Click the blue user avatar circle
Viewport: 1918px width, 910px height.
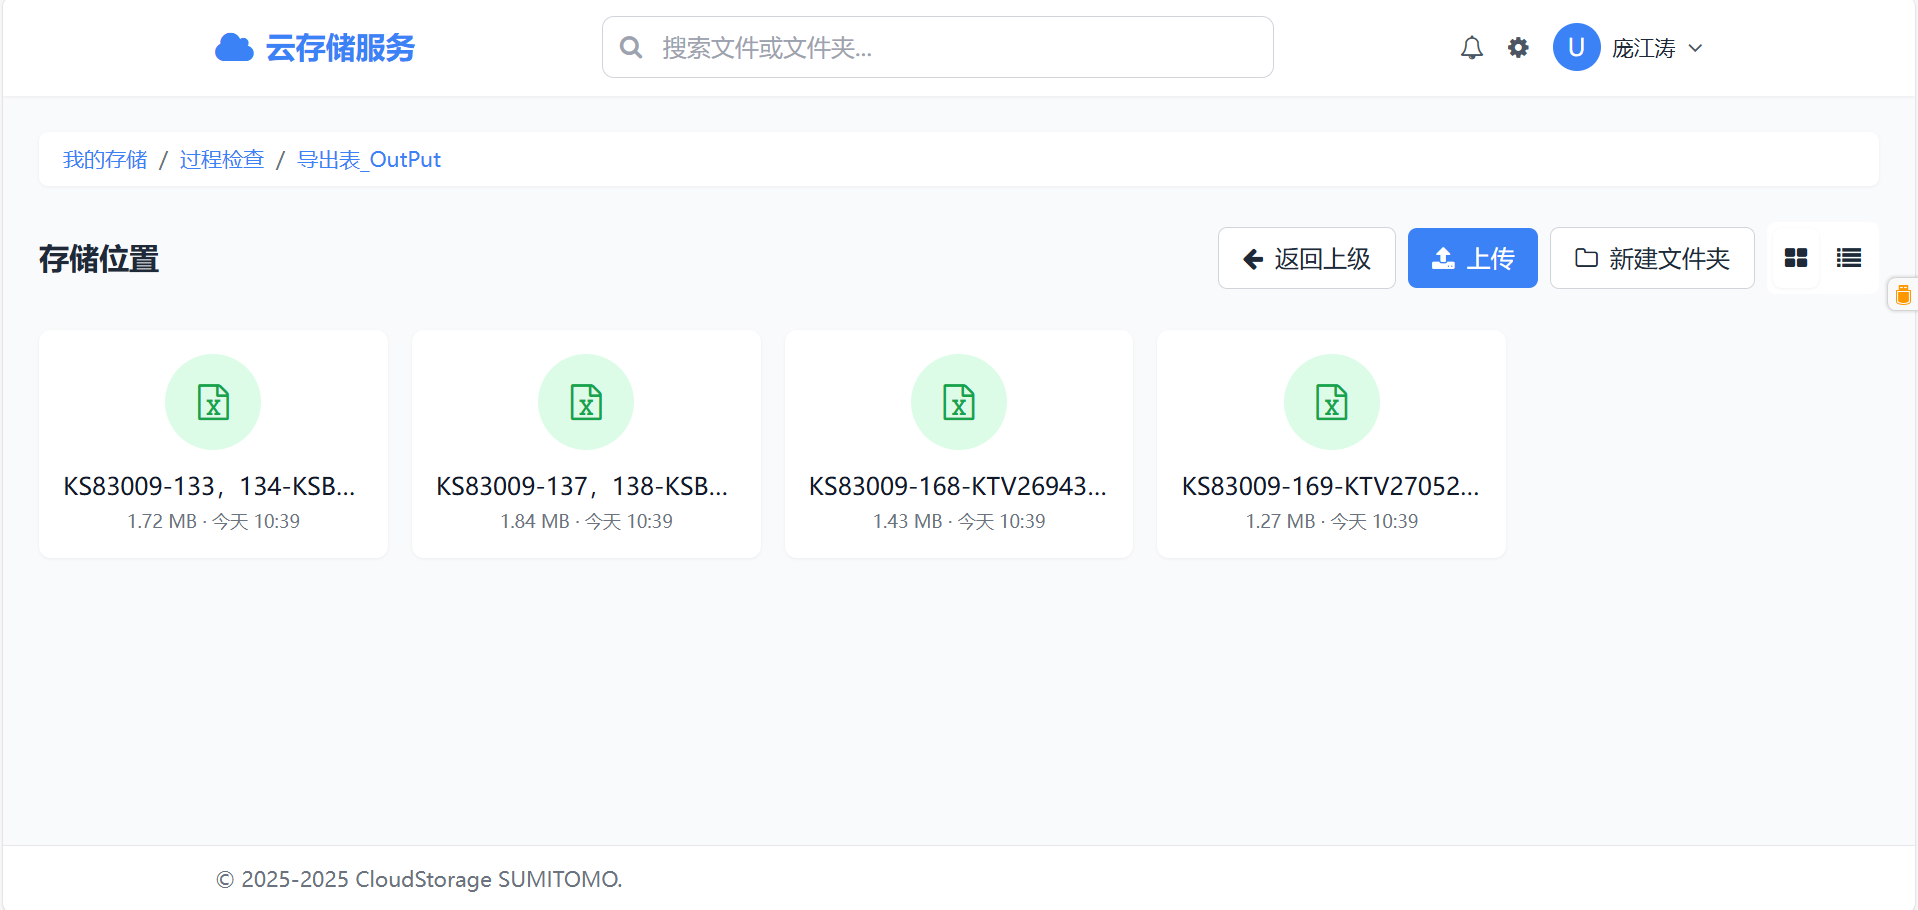coord(1576,48)
